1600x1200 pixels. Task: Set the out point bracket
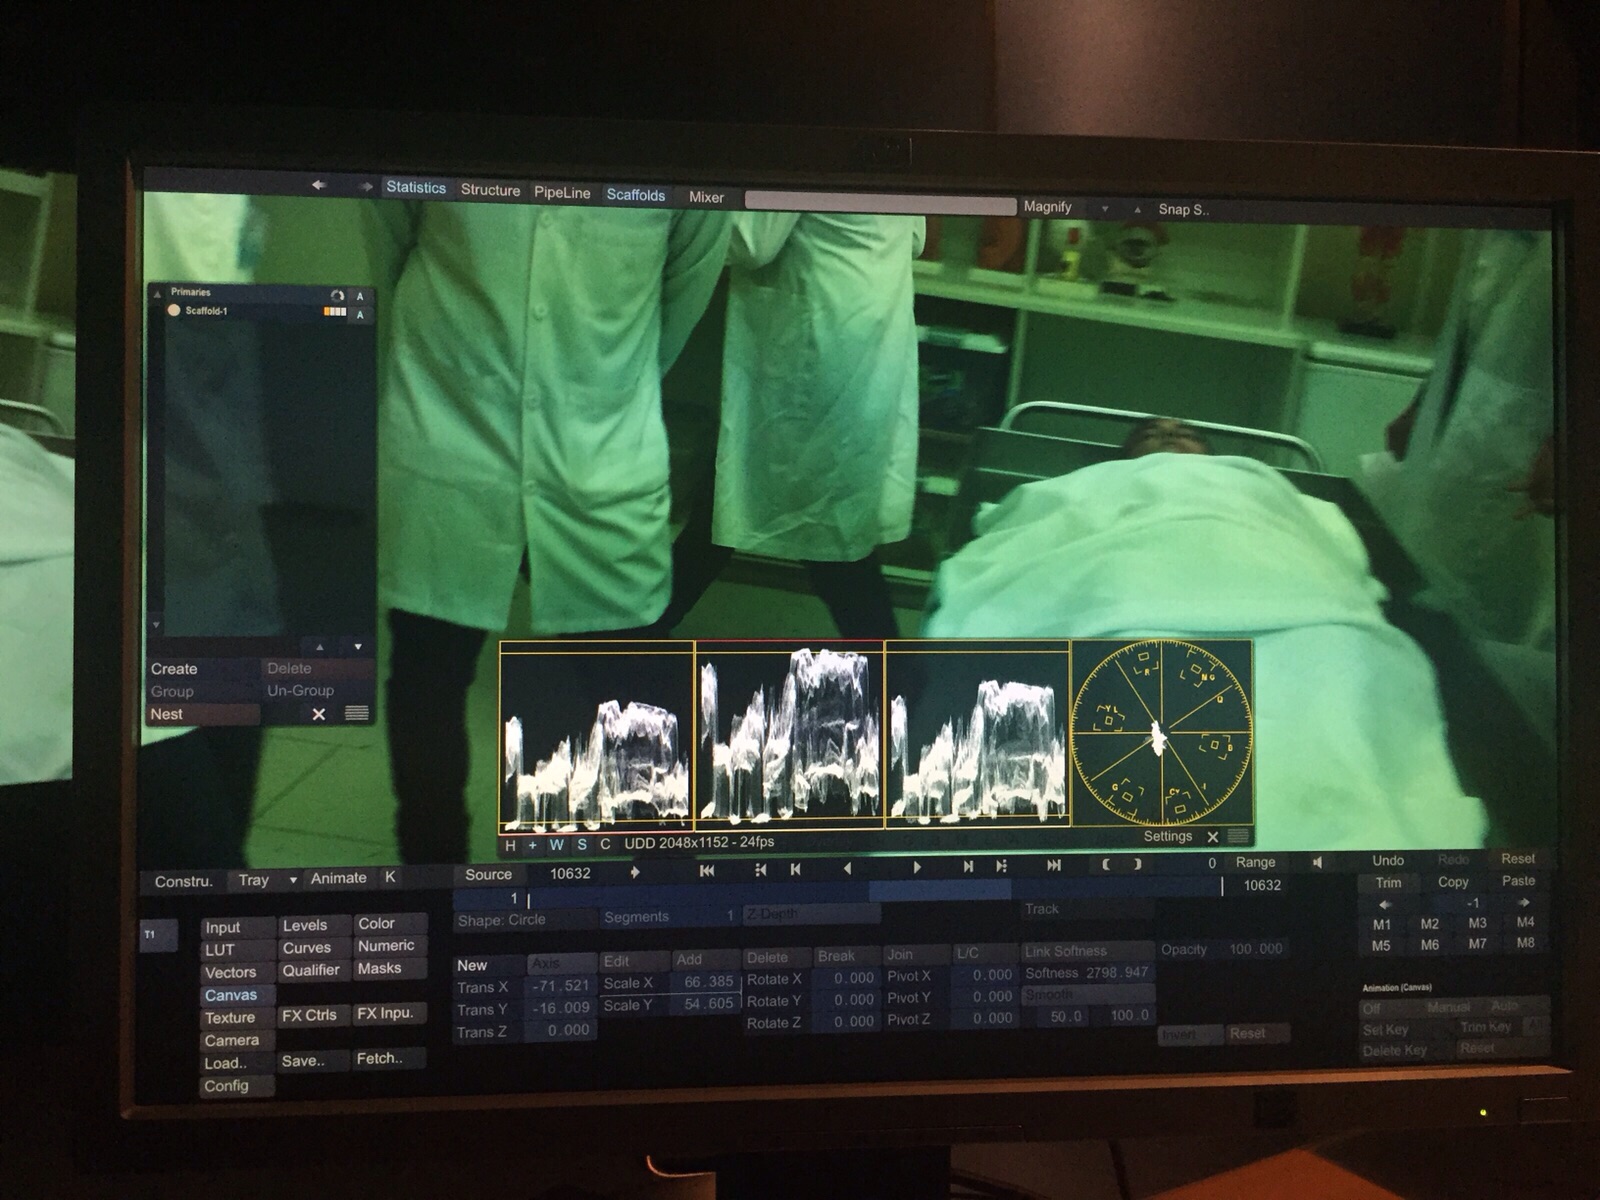pos(1137,864)
